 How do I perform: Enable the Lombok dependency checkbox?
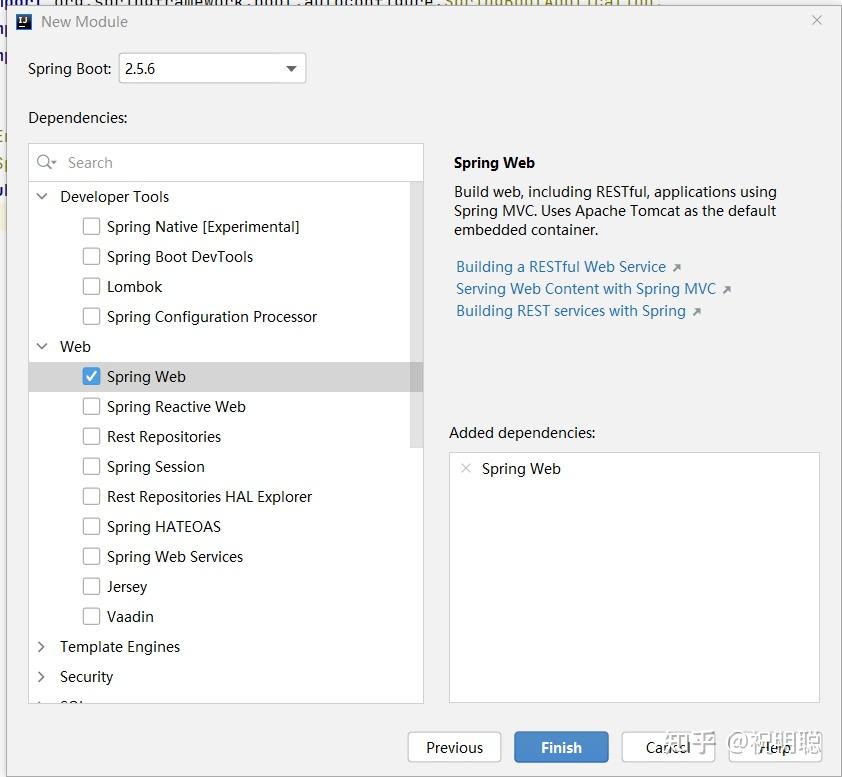[91, 286]
